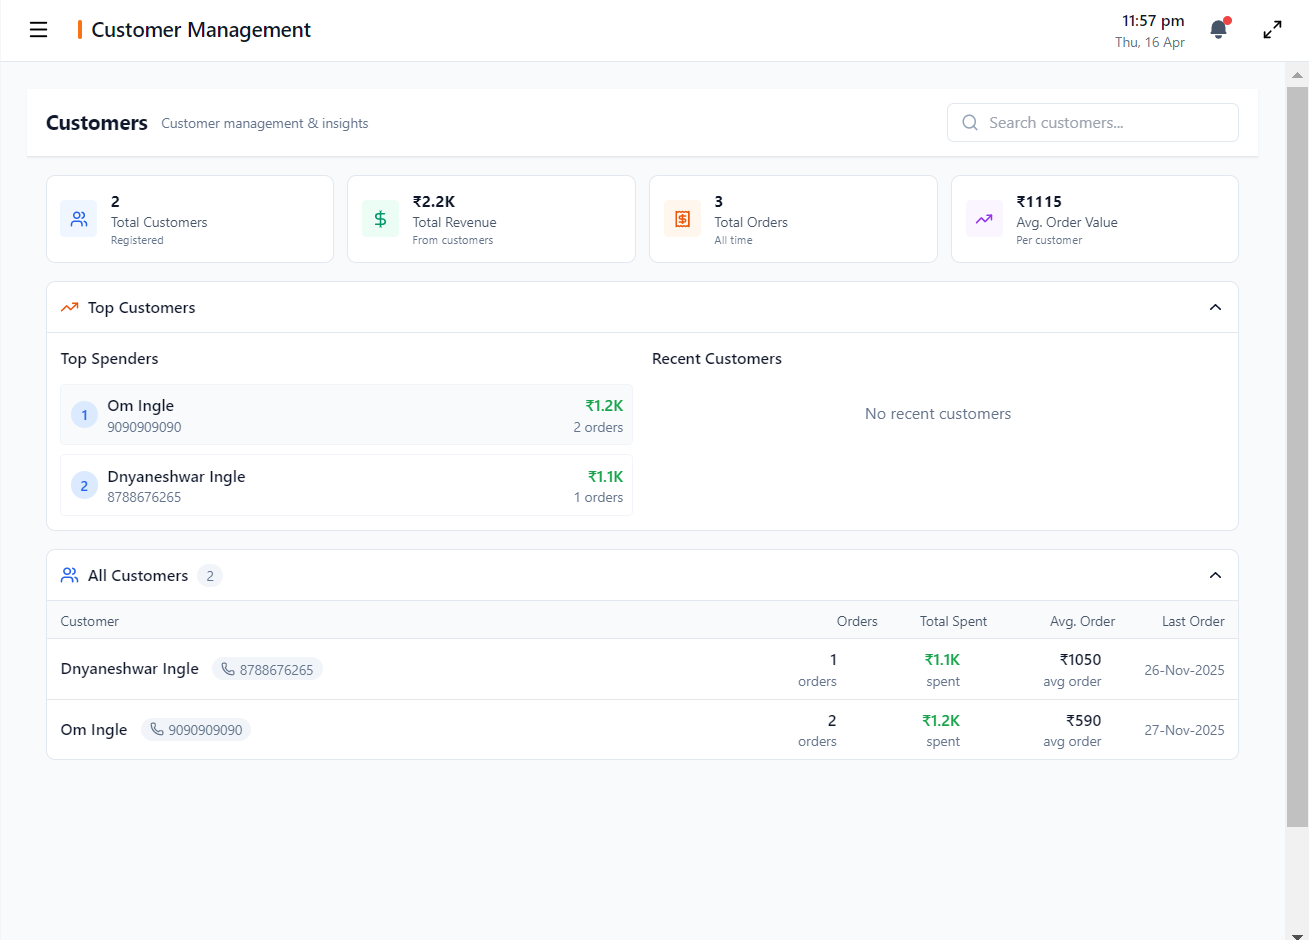The width and height of the screenshot is (1309, 940).
Task: Select the Om Ingle table row name
Action: (94, 730)
